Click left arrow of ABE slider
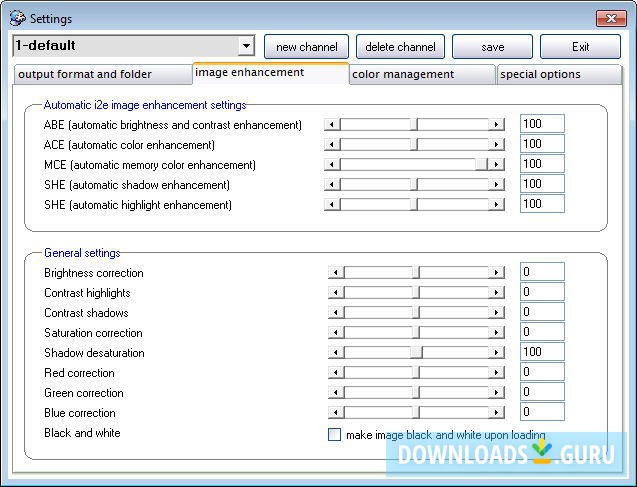Image resolution: width=637 pixels, height=487 pixels. point(332,124)
